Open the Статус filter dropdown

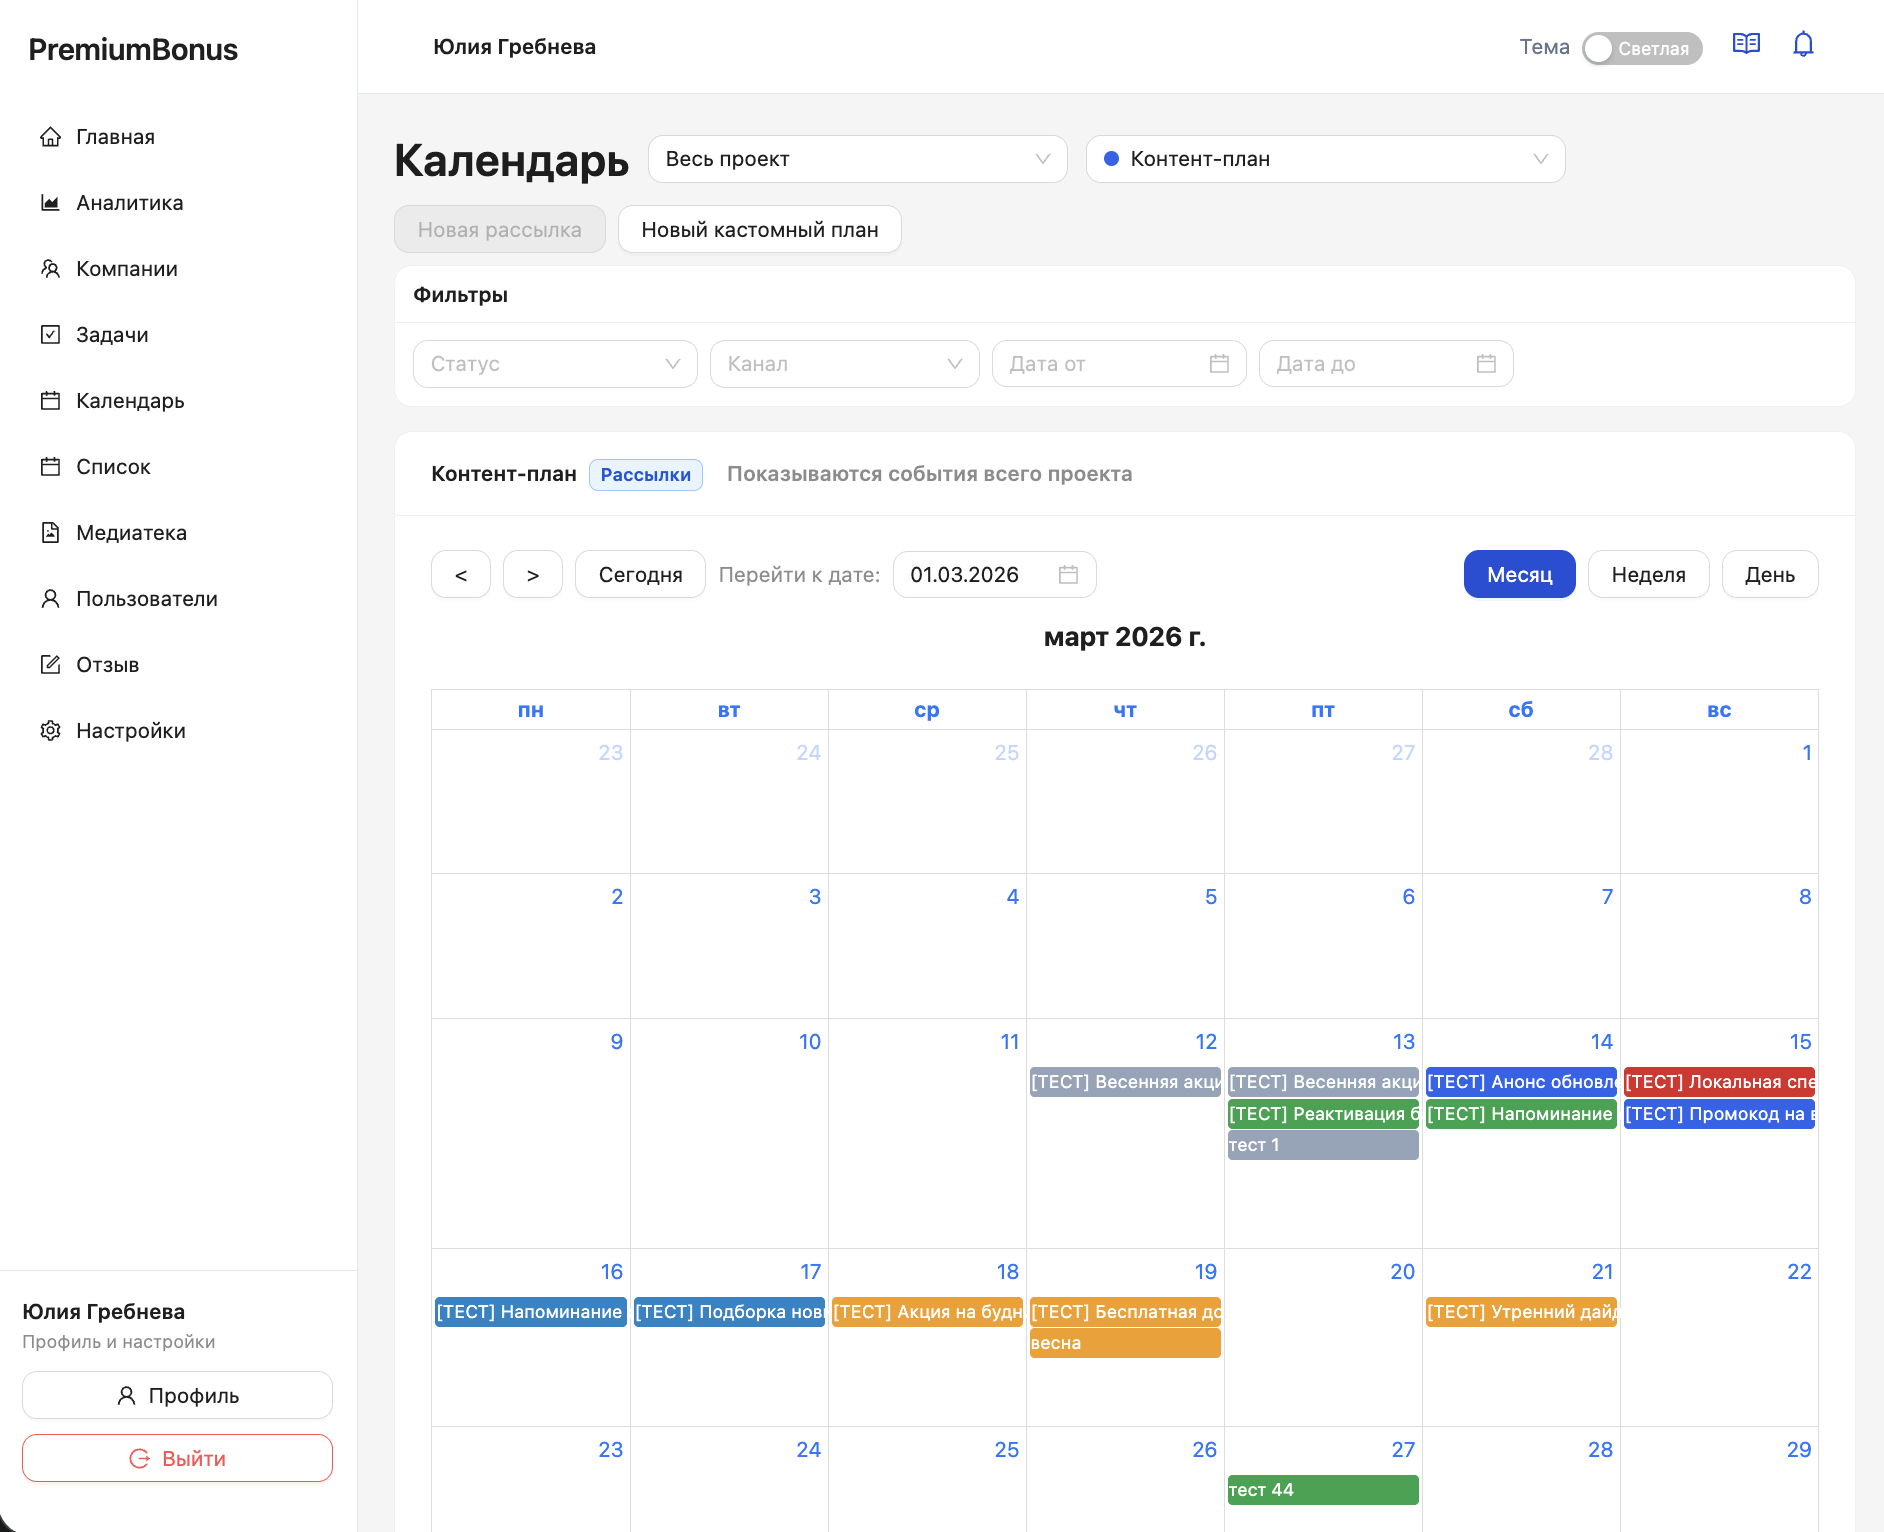tap(554, 364)
